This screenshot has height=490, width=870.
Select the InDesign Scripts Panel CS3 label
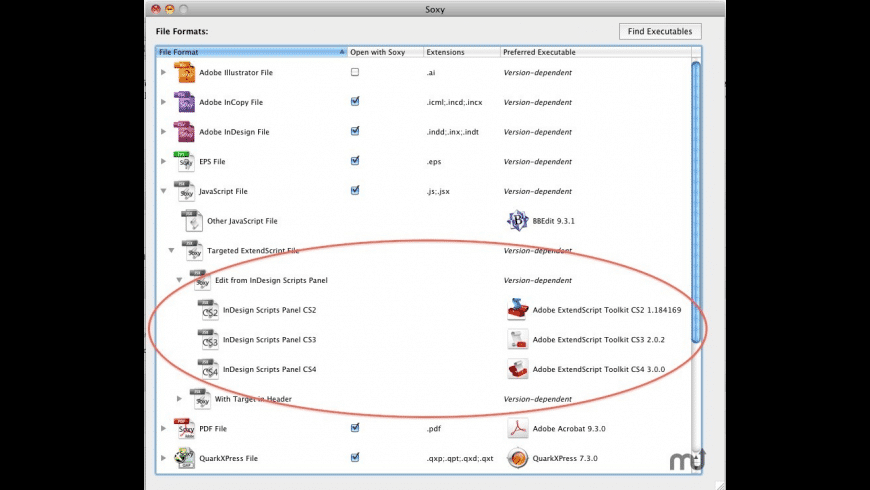coord(270,340)
